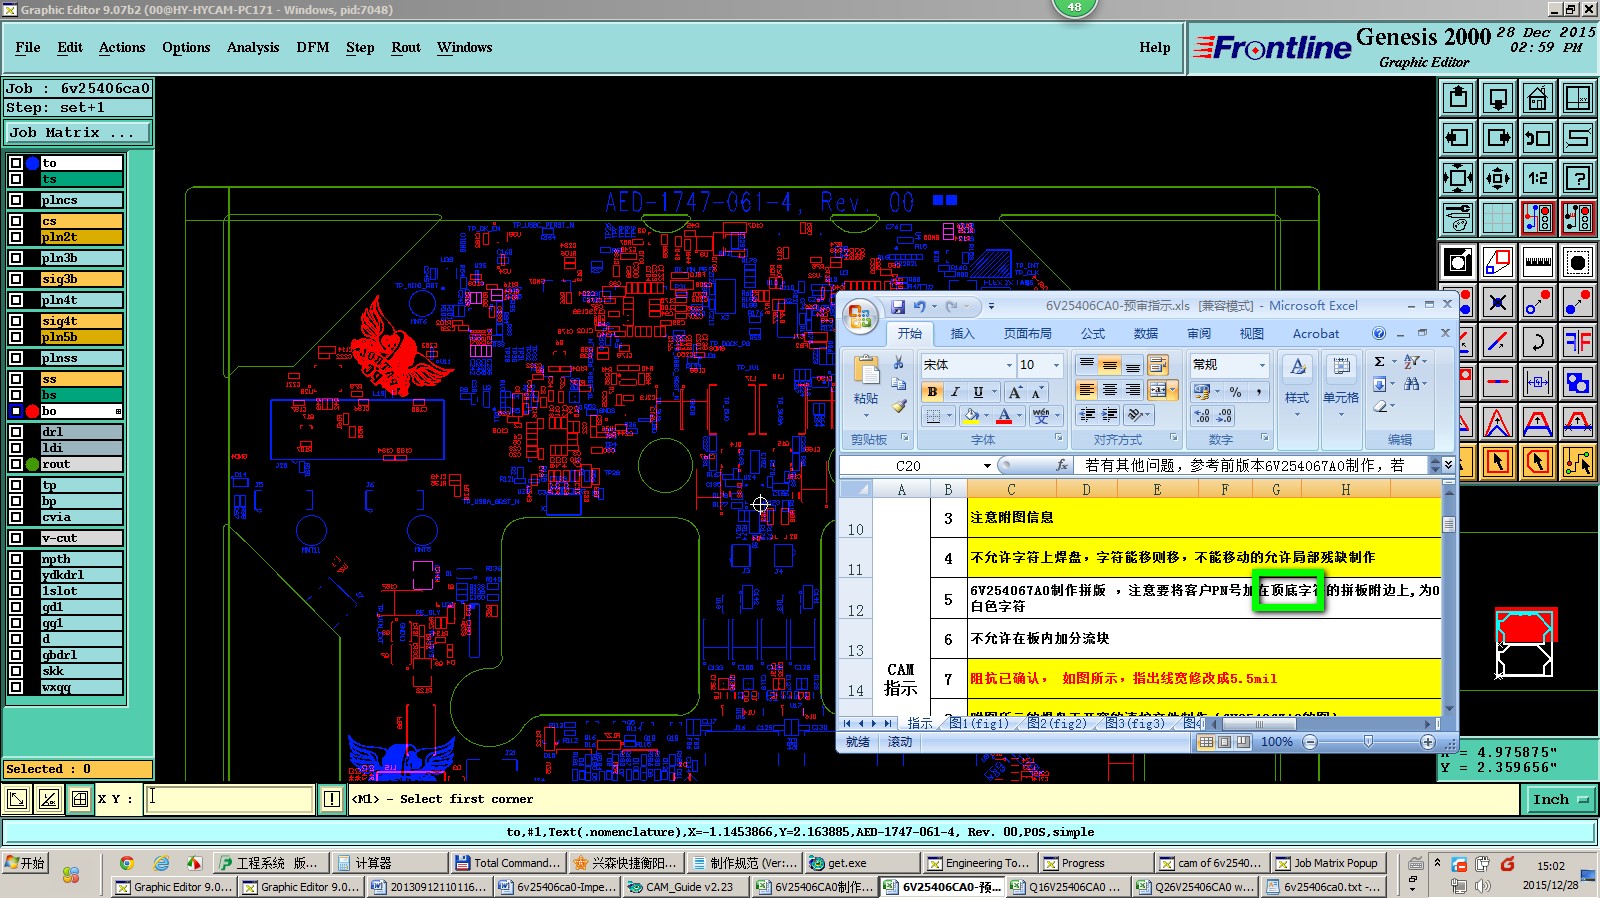Click the Job Matrix button

[x=77, y=132]
